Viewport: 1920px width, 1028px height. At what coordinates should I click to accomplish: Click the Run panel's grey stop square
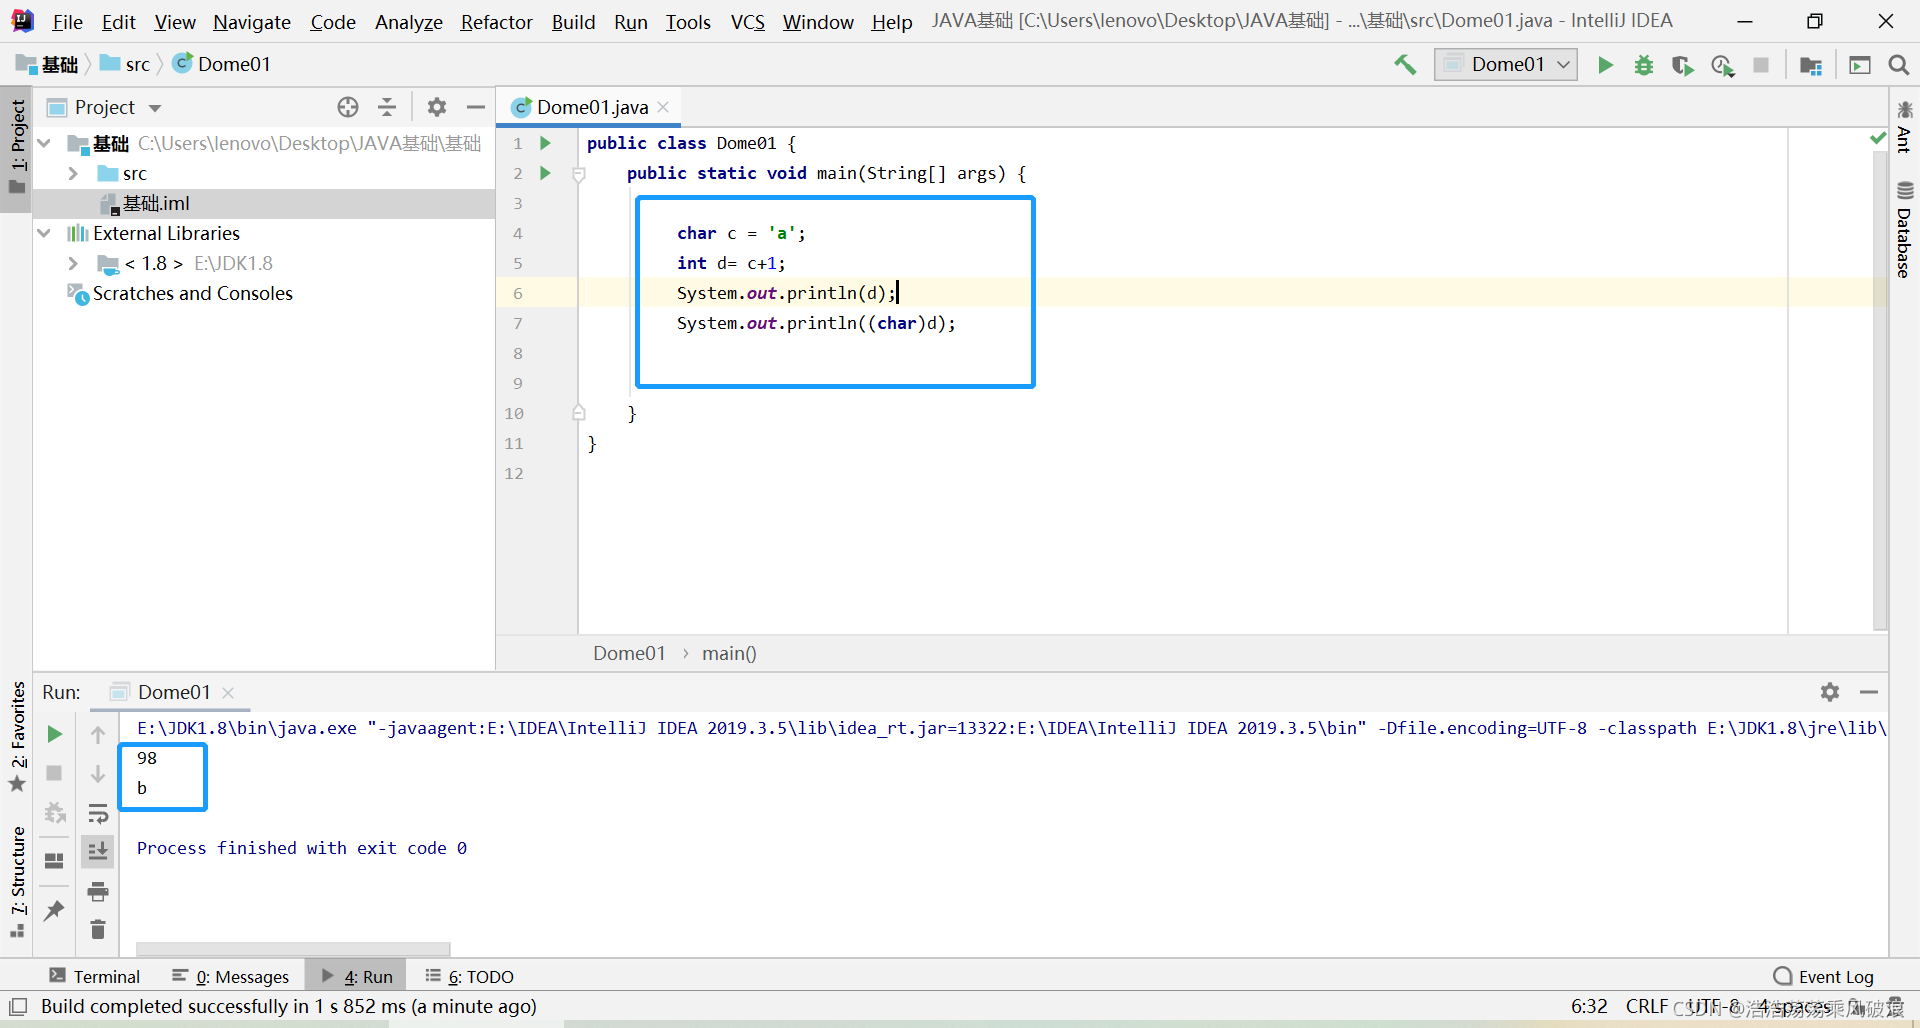tap(55, 774)
